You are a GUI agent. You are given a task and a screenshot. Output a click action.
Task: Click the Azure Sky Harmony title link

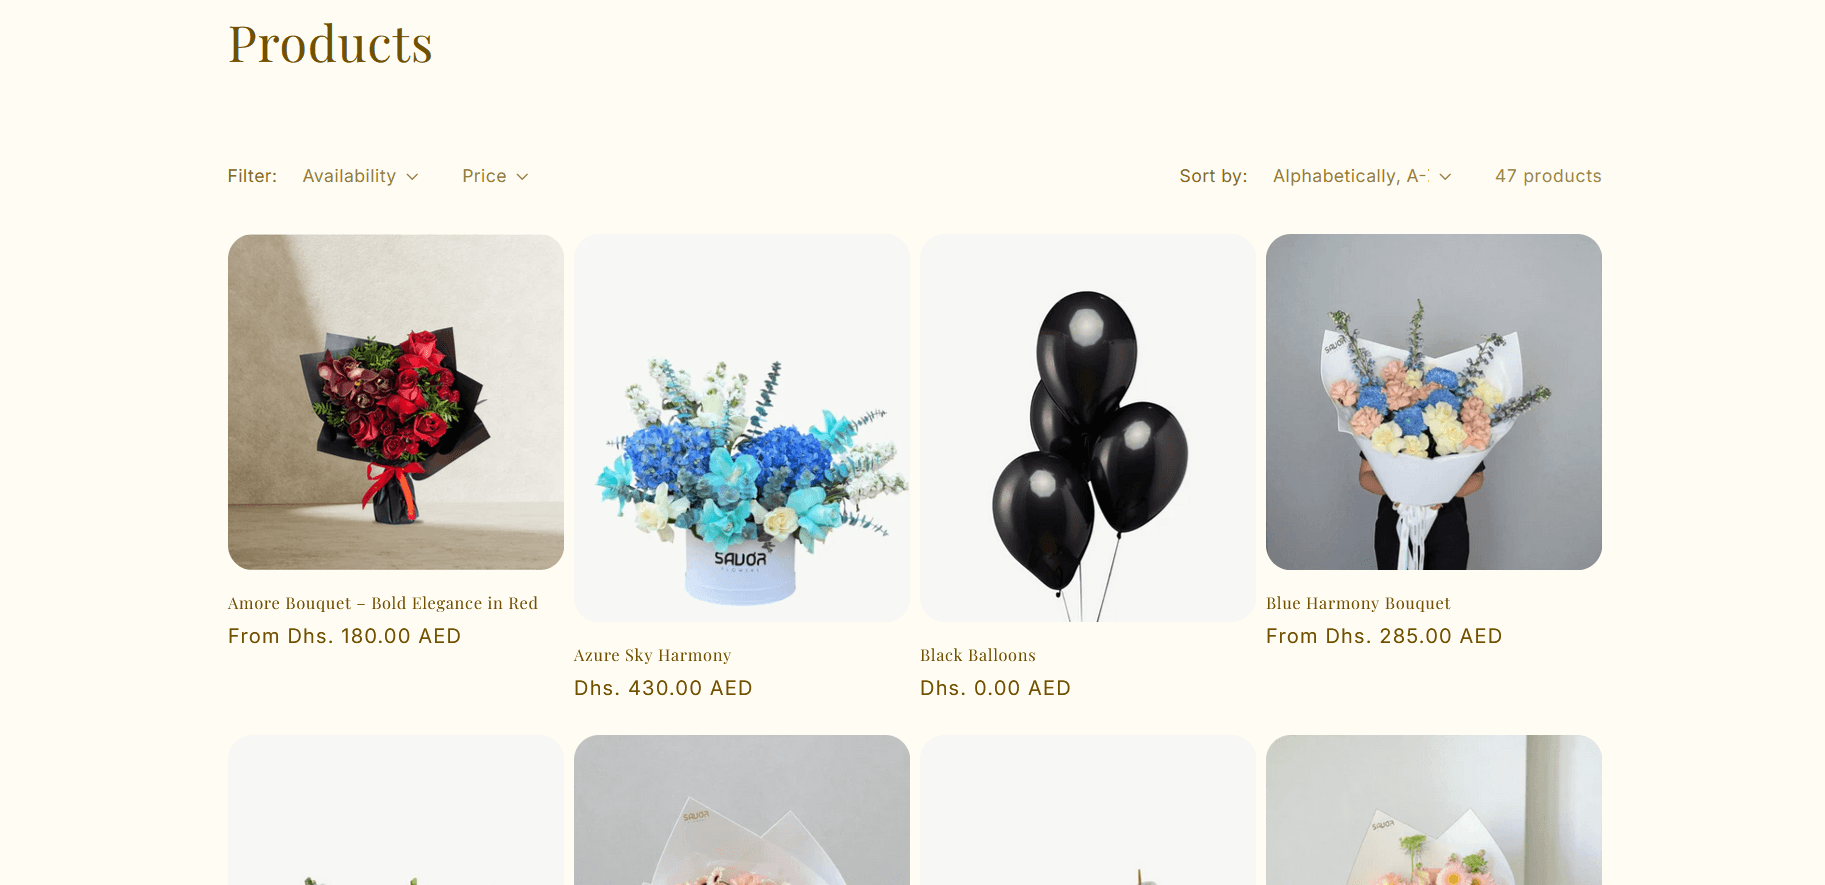[653, 655]
